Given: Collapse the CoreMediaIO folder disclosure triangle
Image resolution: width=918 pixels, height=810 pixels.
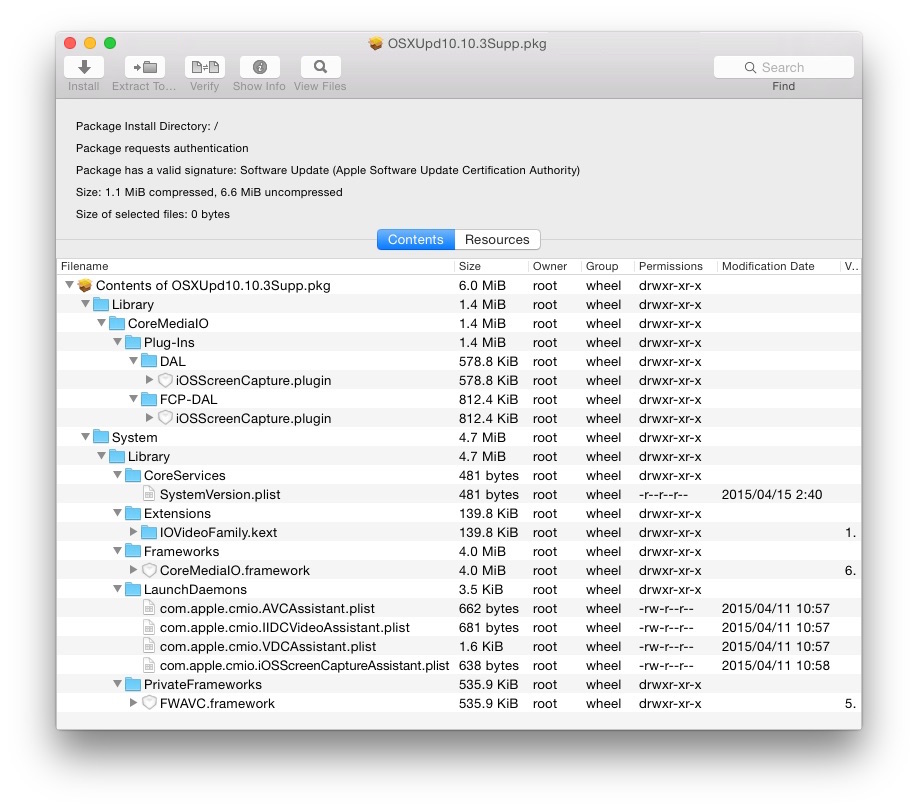Looking at the screenshot, I should click(101, 323).
